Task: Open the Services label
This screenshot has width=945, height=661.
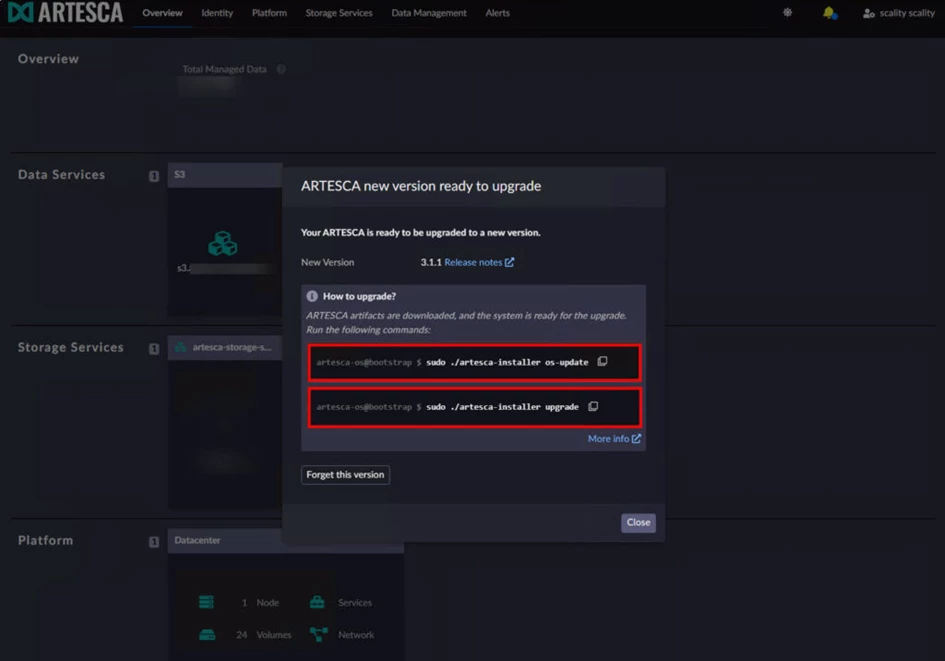Action: point(354,603)
